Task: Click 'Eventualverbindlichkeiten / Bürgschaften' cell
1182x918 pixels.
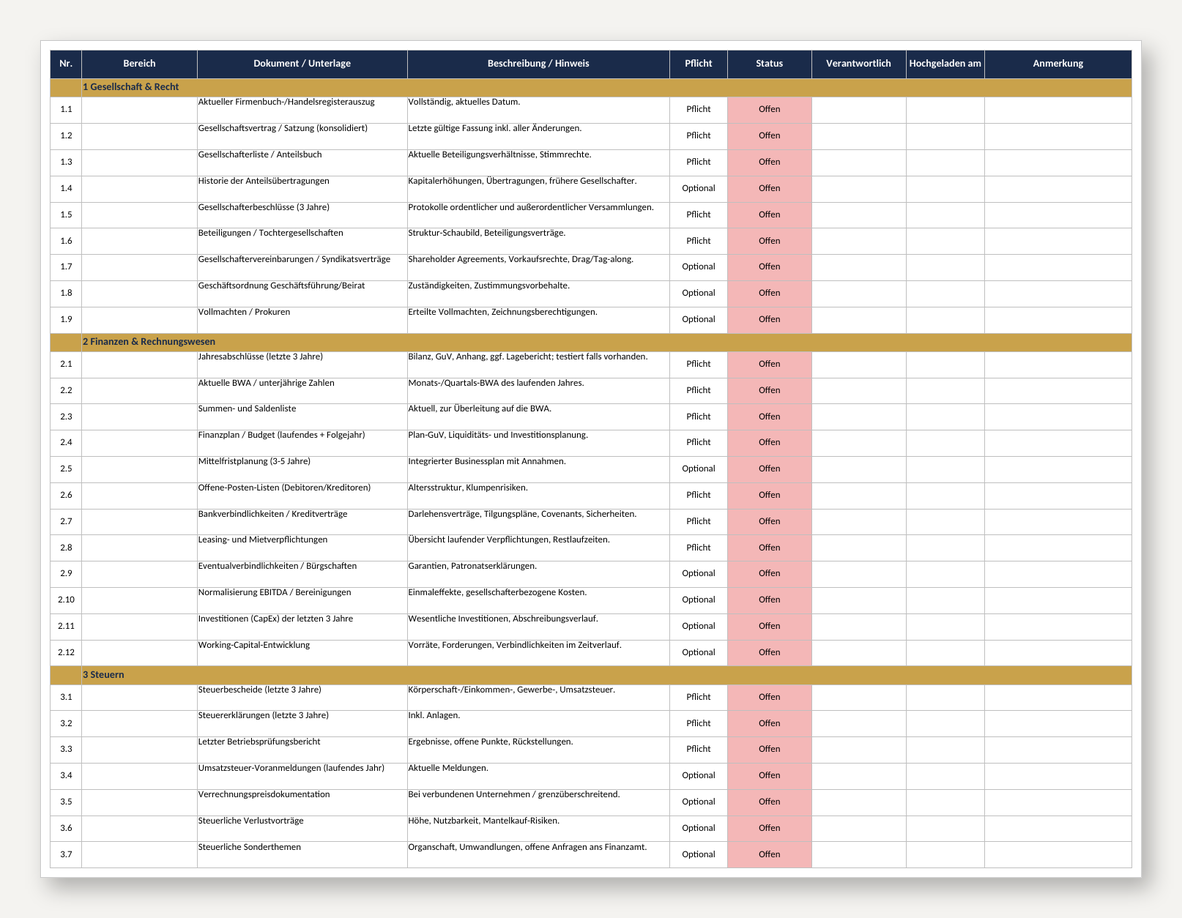Action: click(302, 574)
